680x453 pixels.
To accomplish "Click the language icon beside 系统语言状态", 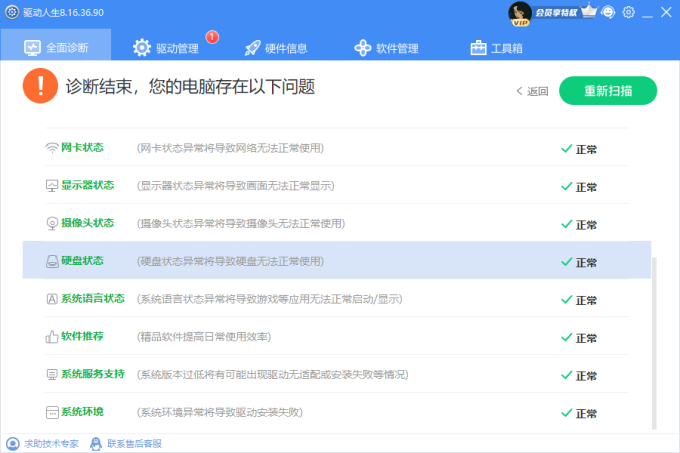I will [x=52, y=299].
